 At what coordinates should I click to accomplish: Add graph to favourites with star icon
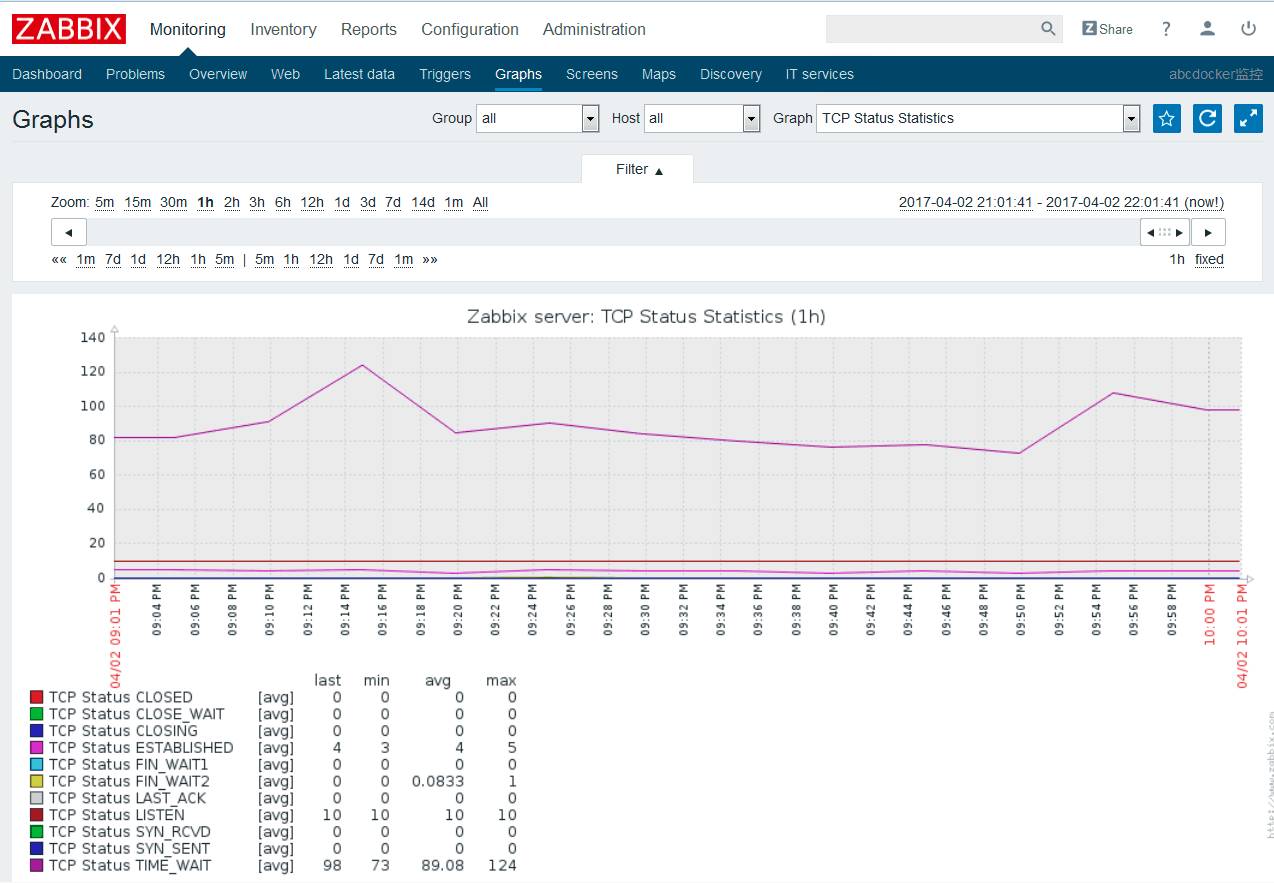coord(1166,118)
